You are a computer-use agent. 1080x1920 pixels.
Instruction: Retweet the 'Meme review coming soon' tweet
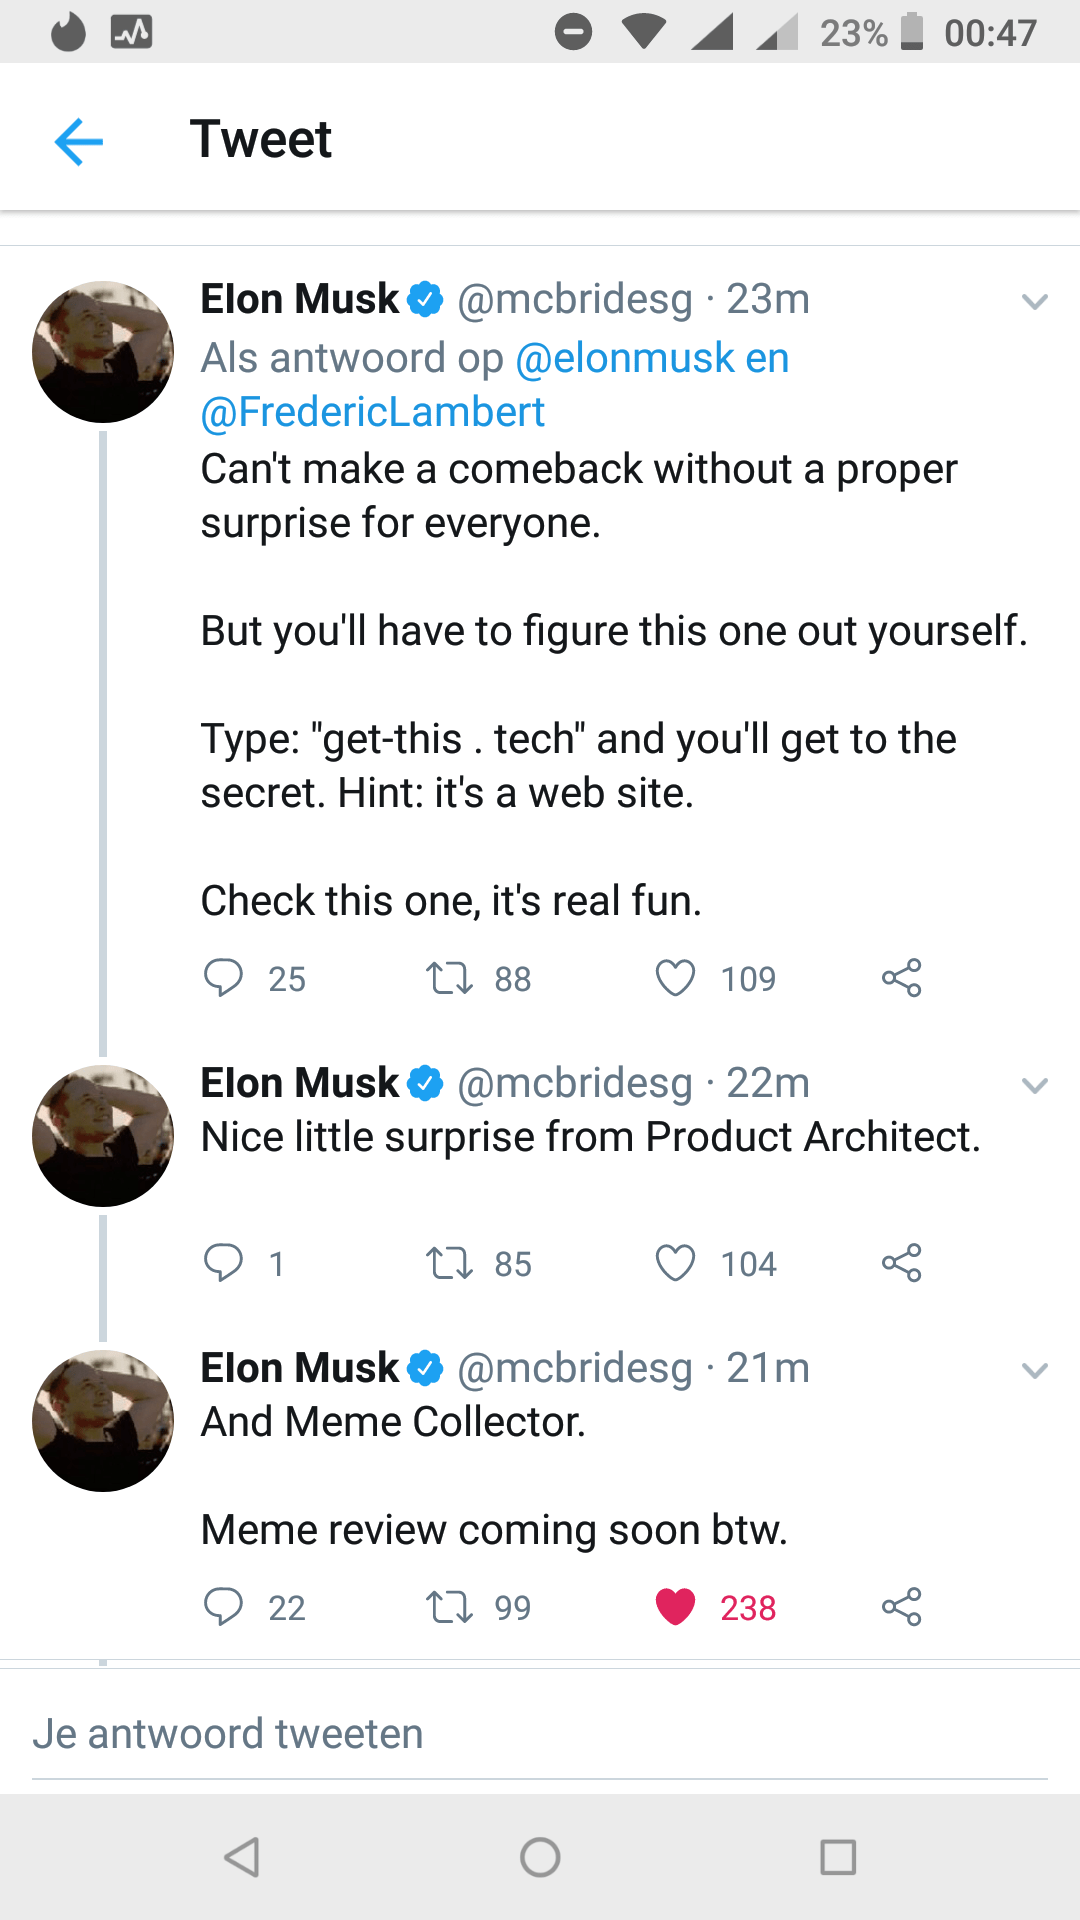(449, 1607)
